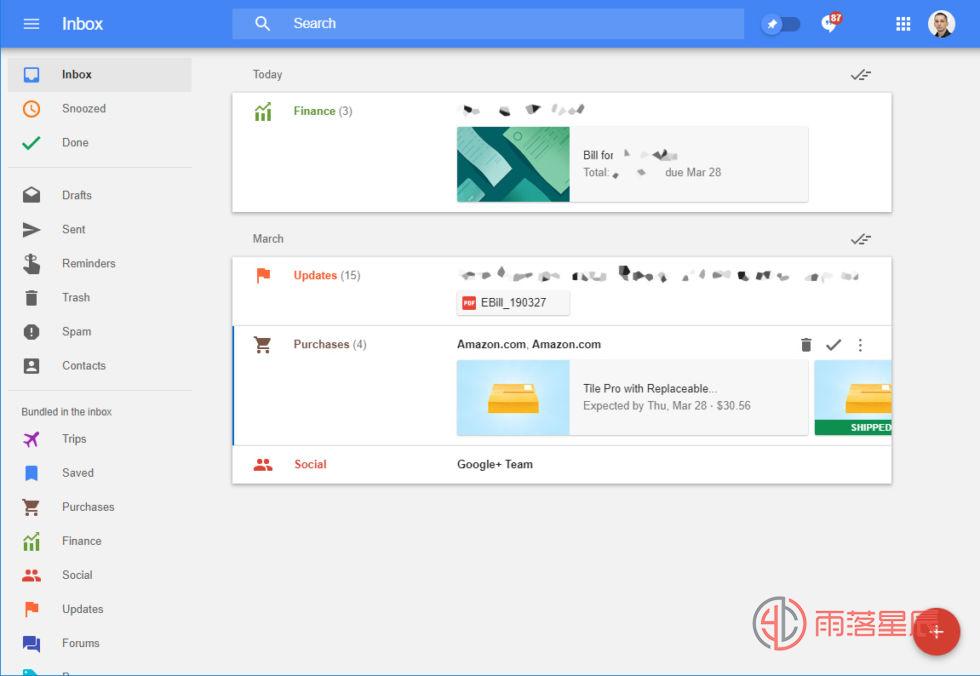Image resolution: width=980 pixels, height=676 pixels.
Task: Expand the Updates (15) bundle
Action: tap(326, 276)
